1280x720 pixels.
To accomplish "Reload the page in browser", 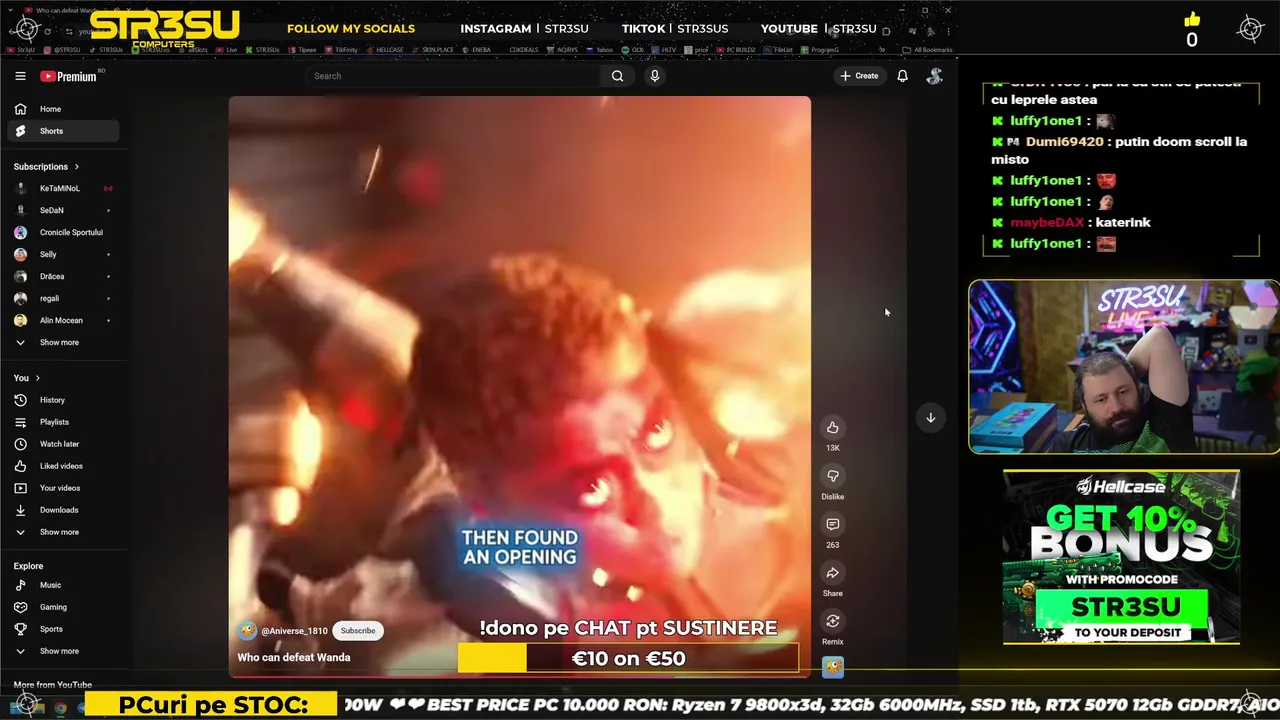I will click(47, 31).
